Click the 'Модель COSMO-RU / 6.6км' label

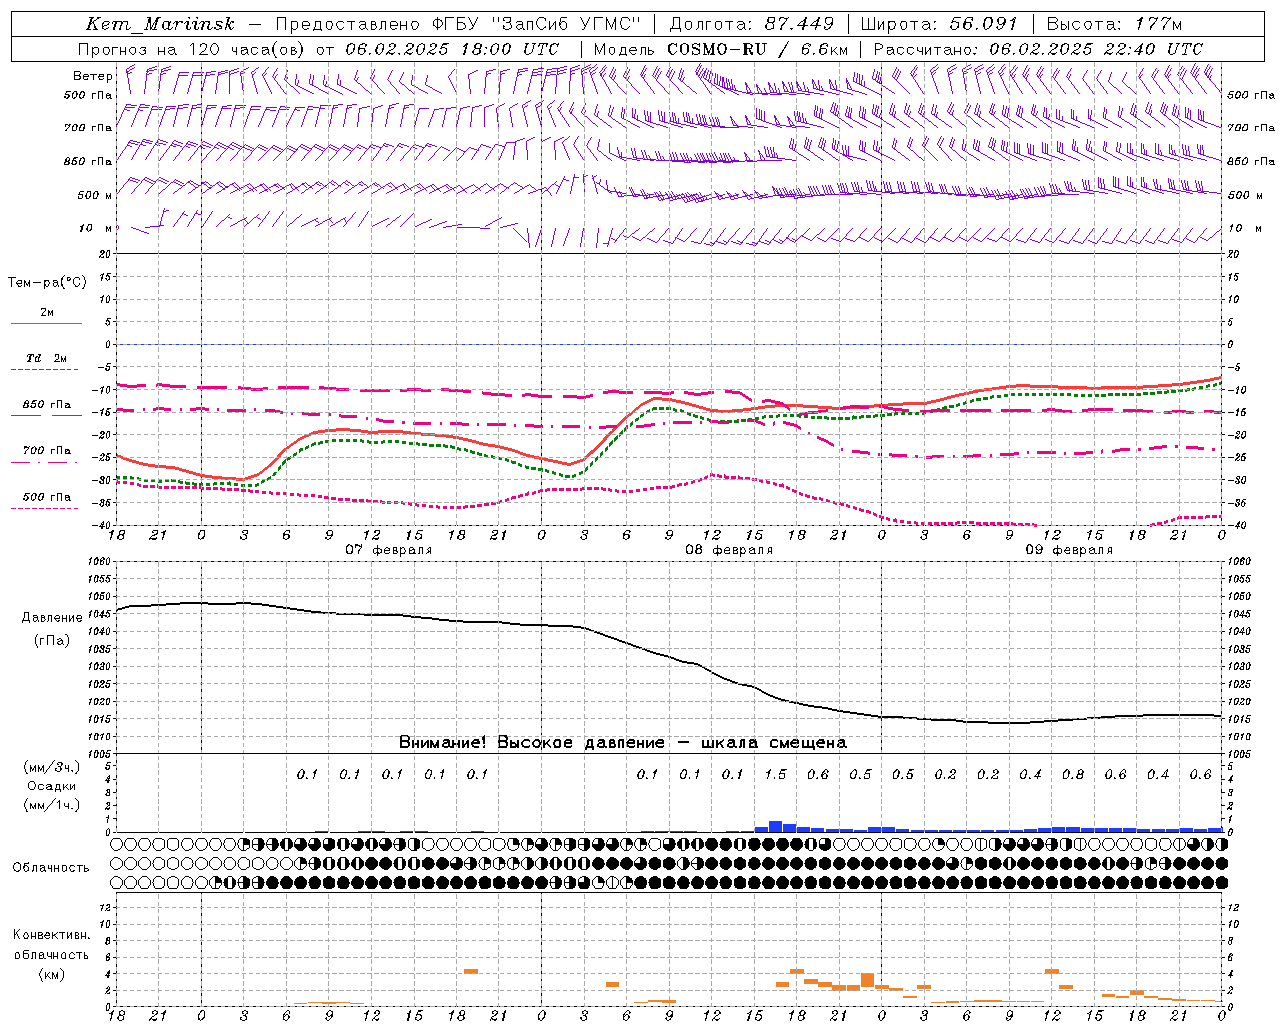pyautogui.click(x=721, y=49)
